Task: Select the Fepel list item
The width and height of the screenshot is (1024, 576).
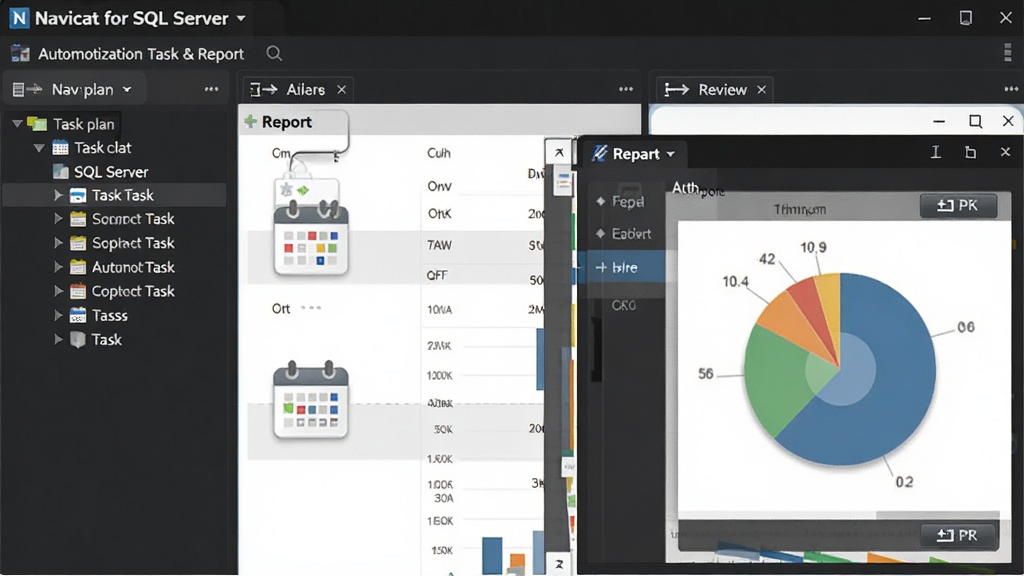Action: 627,202
